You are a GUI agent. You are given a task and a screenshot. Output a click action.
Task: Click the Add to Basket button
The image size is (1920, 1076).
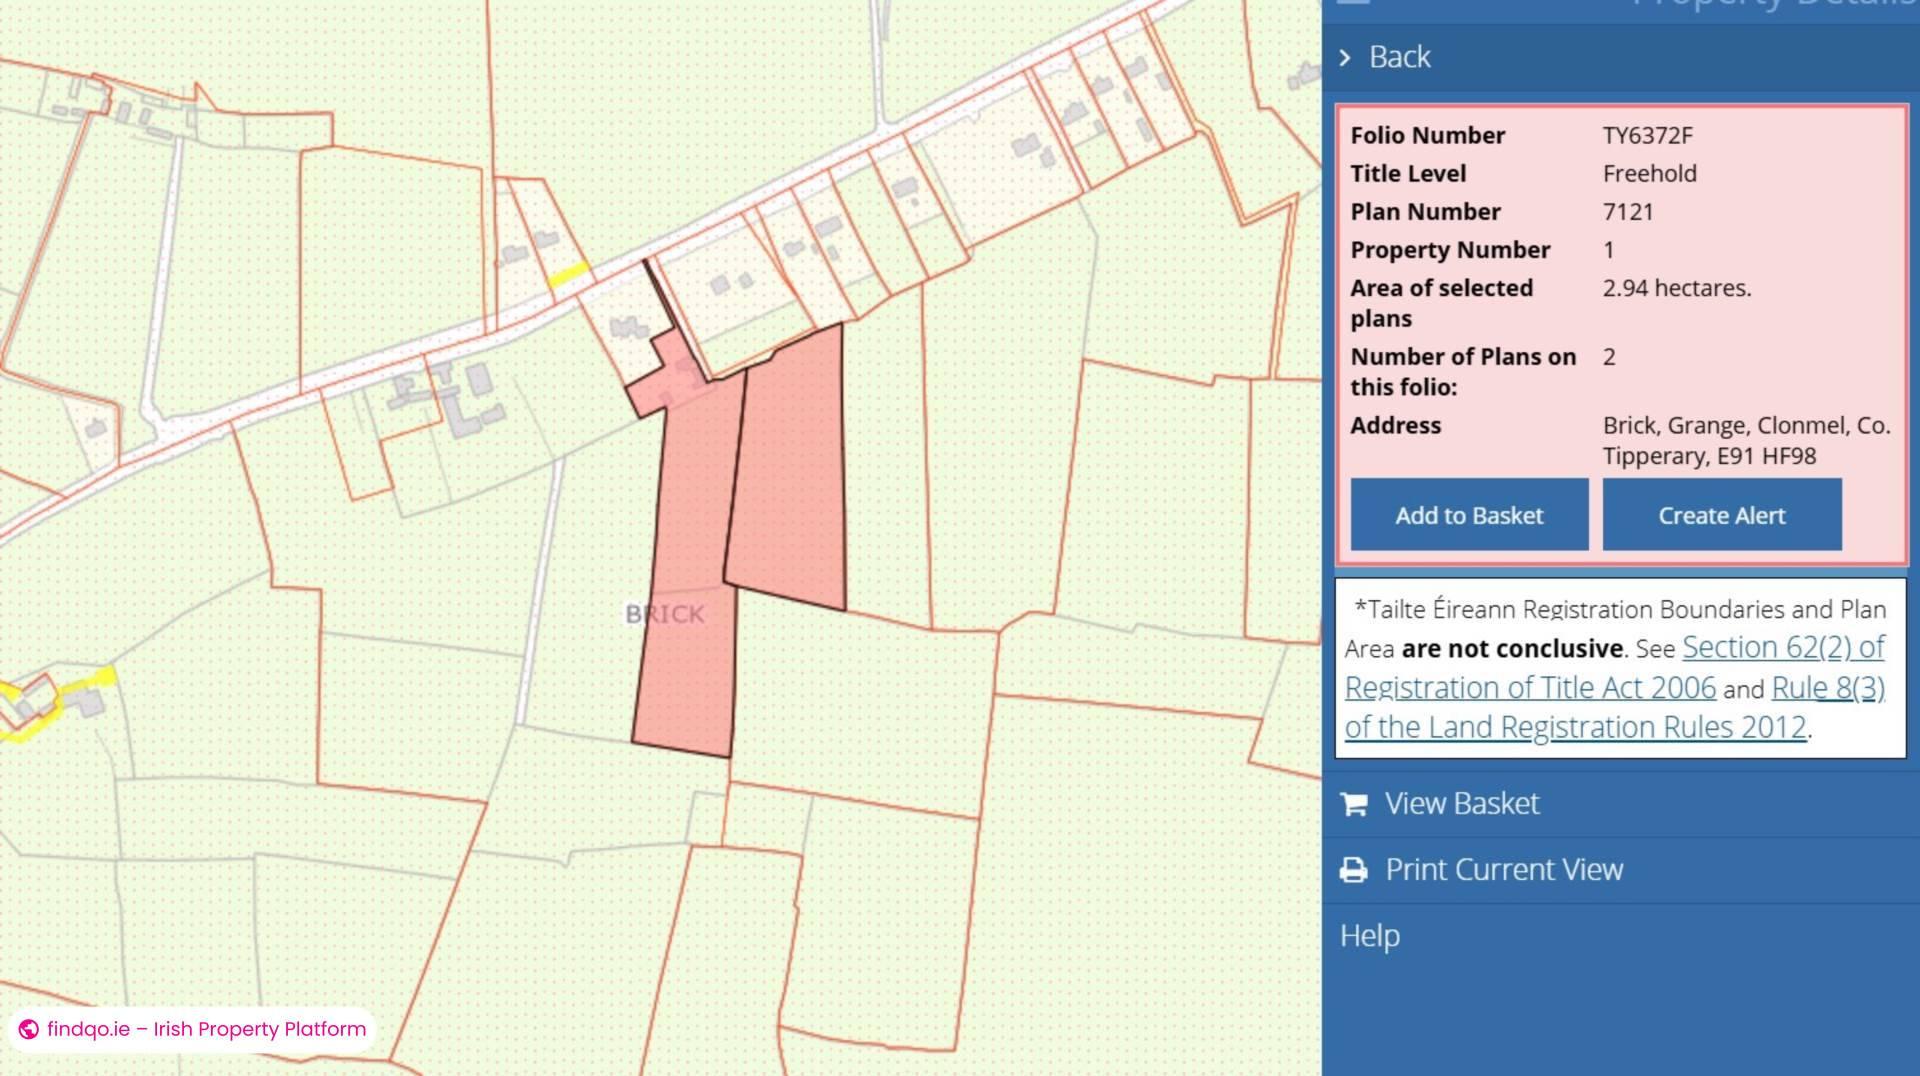pyautogui.click(x=1469, y=514)
